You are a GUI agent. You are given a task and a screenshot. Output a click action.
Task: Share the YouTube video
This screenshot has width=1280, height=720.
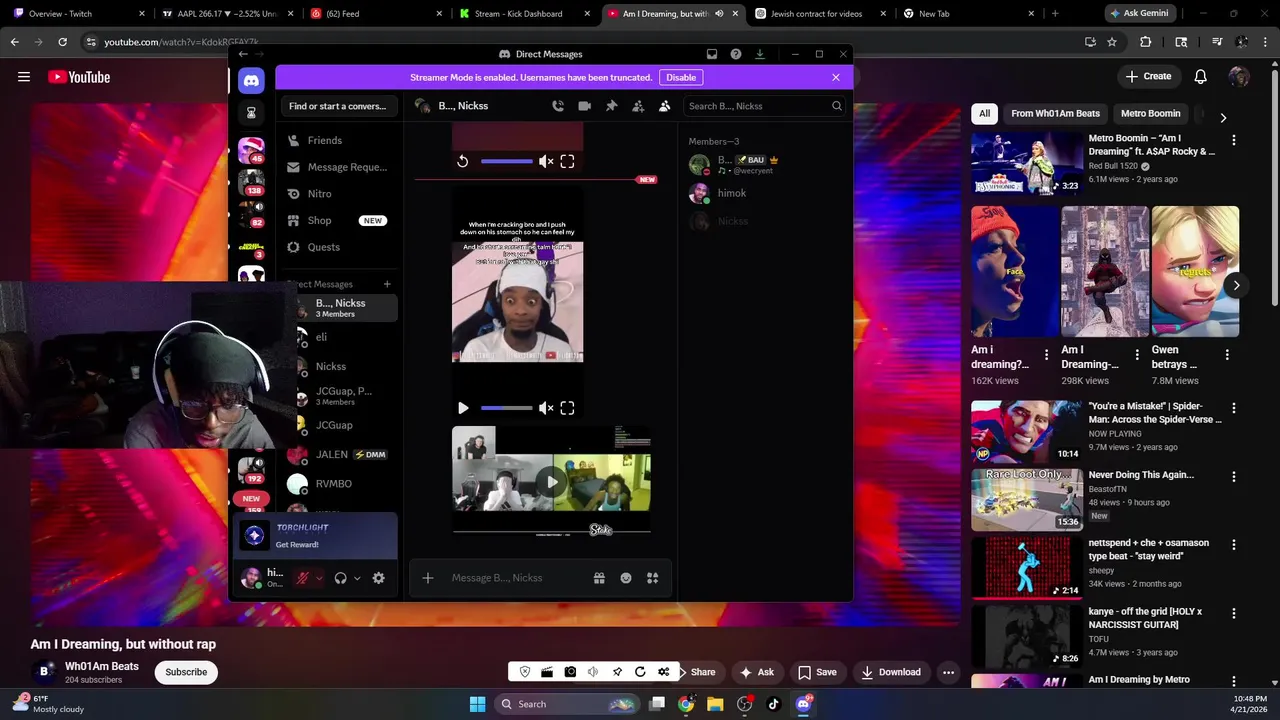(697, 672)
